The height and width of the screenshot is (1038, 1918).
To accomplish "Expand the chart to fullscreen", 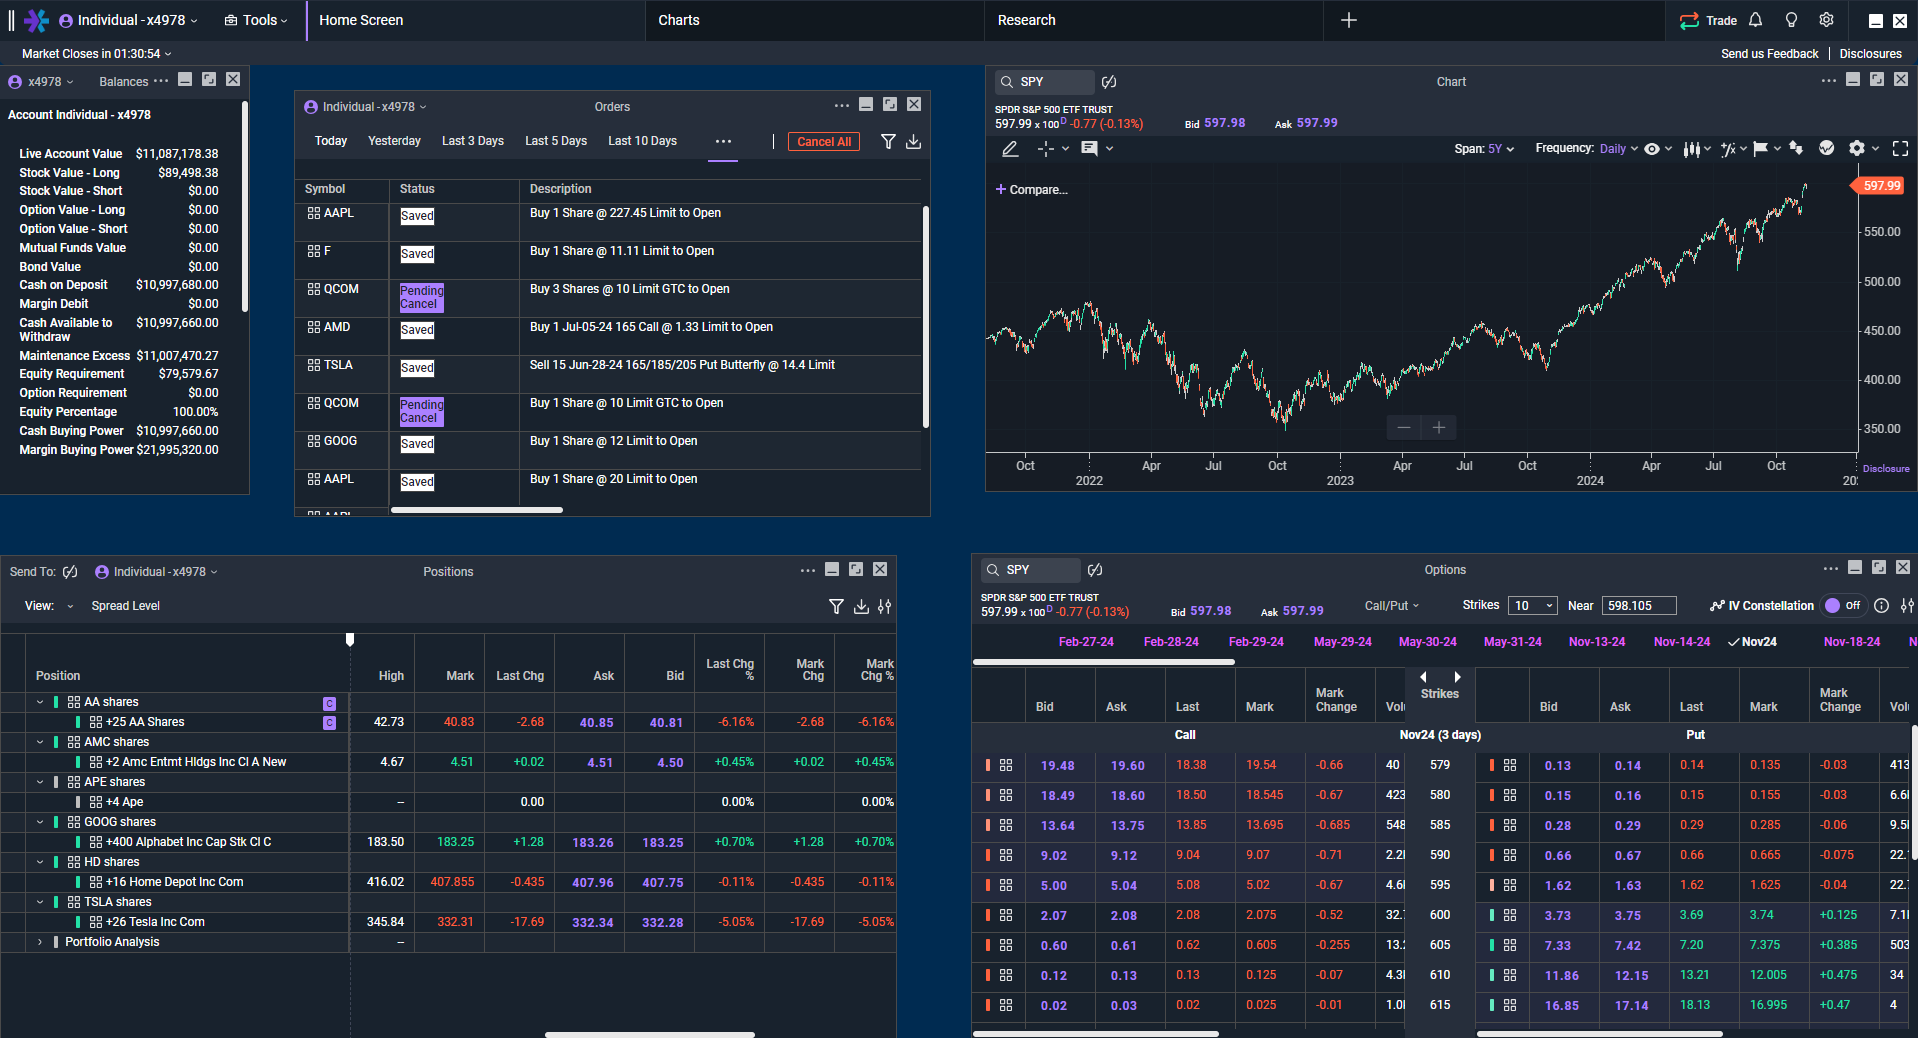I will coord(1901,148).
